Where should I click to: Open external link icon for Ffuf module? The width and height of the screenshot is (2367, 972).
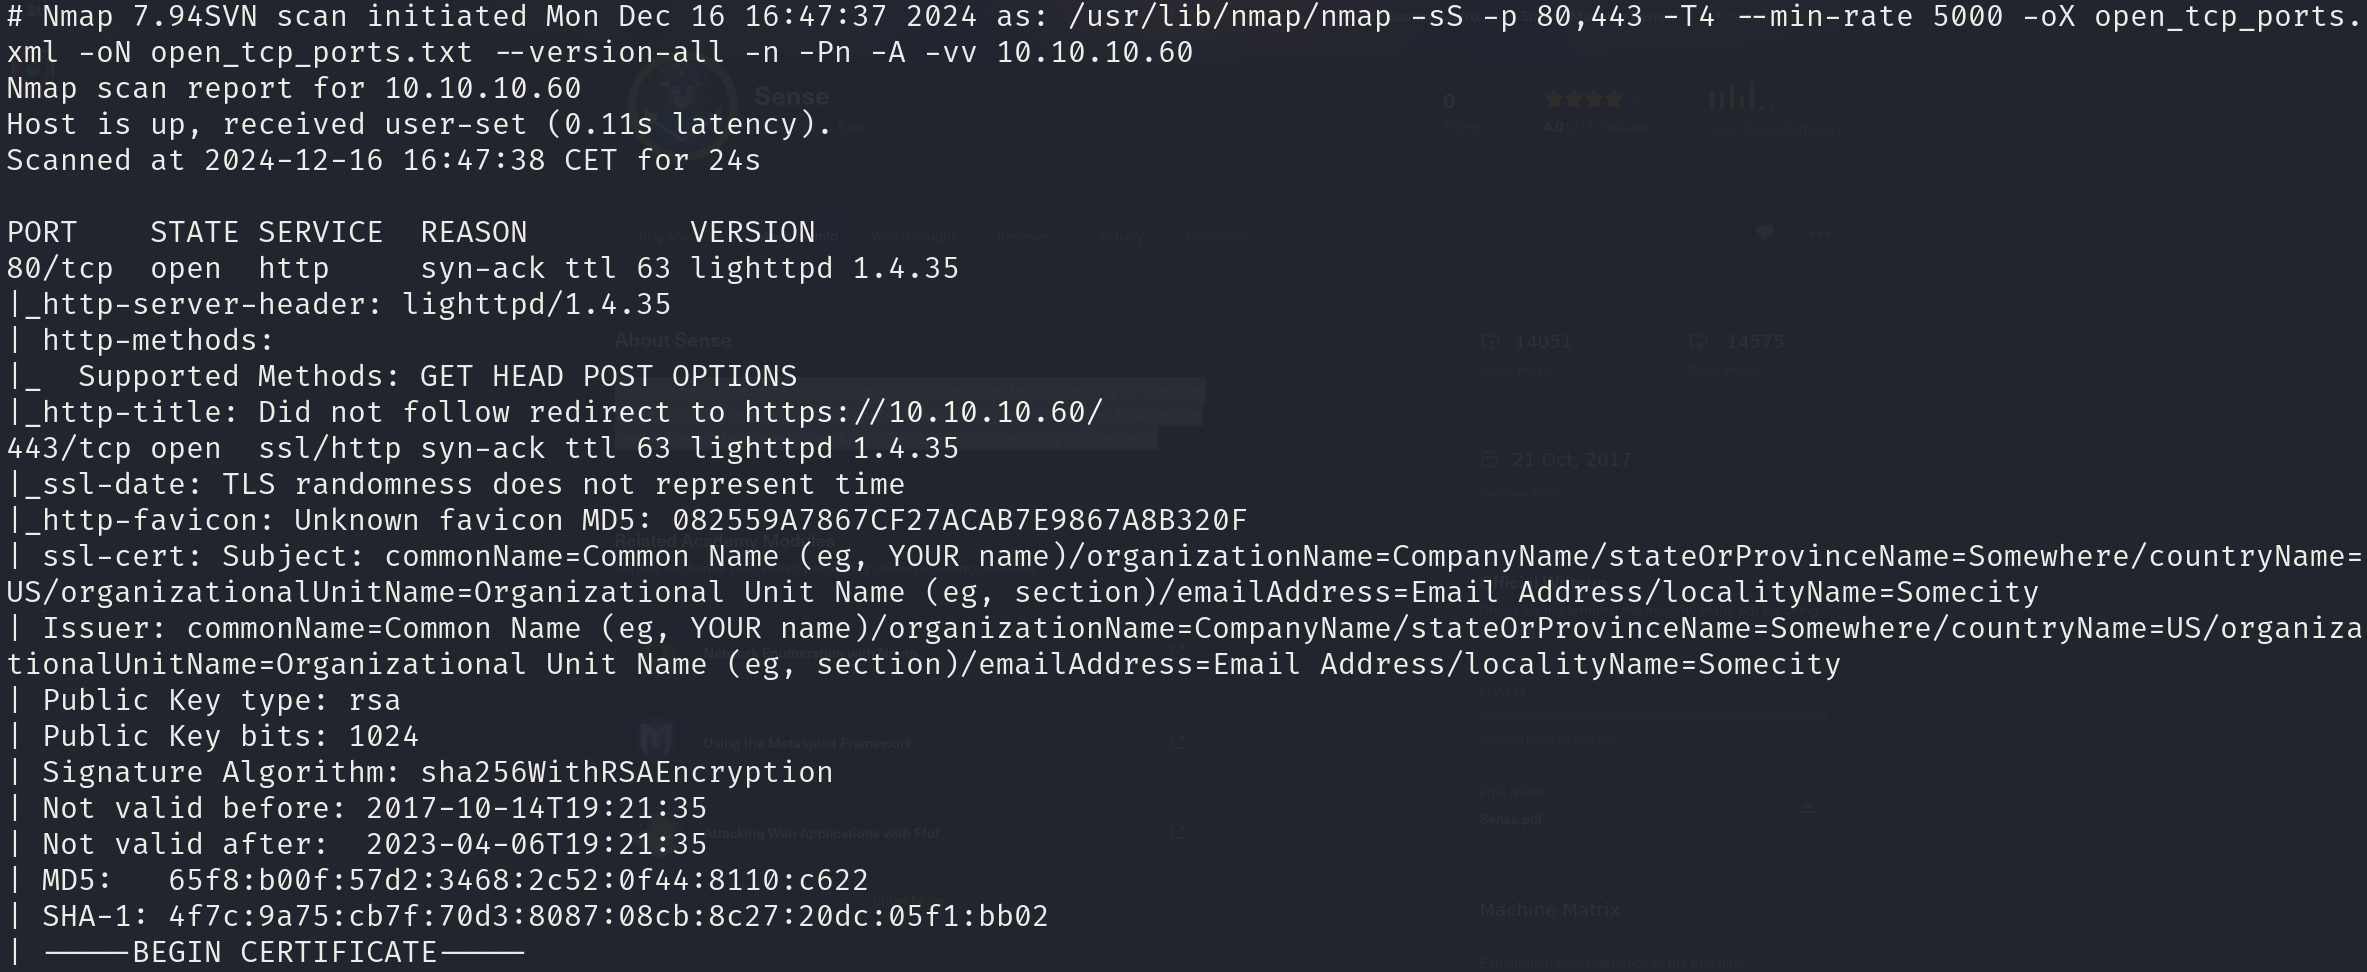[x=1178, y=832]
